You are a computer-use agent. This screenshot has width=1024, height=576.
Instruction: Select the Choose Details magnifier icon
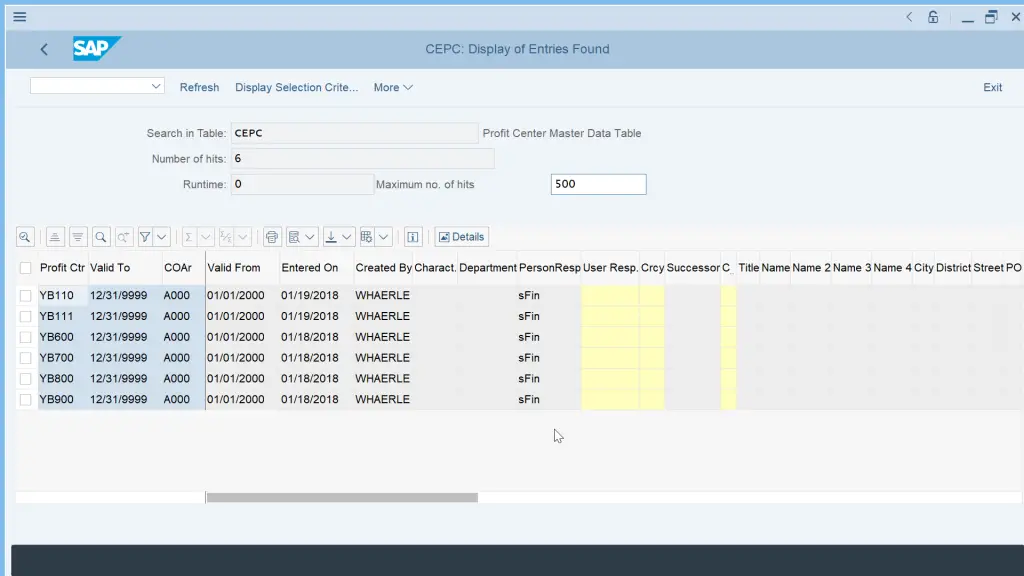coord(24,236)
